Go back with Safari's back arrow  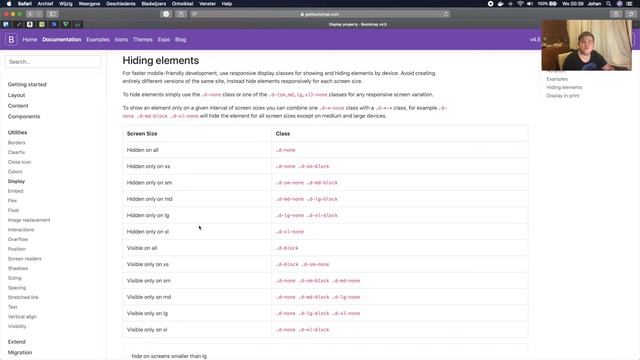pos(30,14)
